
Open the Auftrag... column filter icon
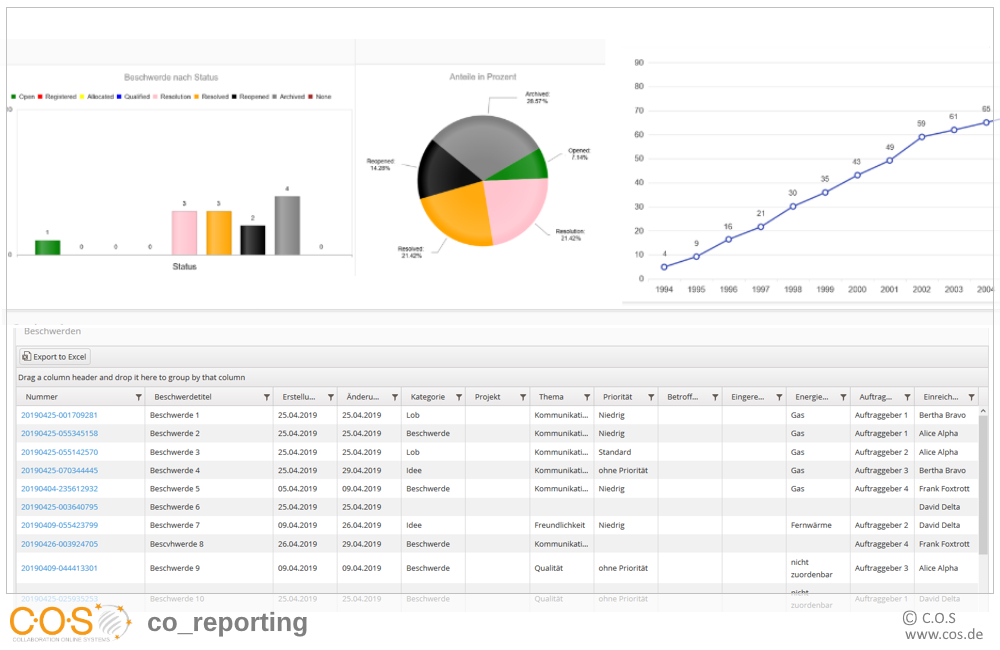click(x=907, y=397)
